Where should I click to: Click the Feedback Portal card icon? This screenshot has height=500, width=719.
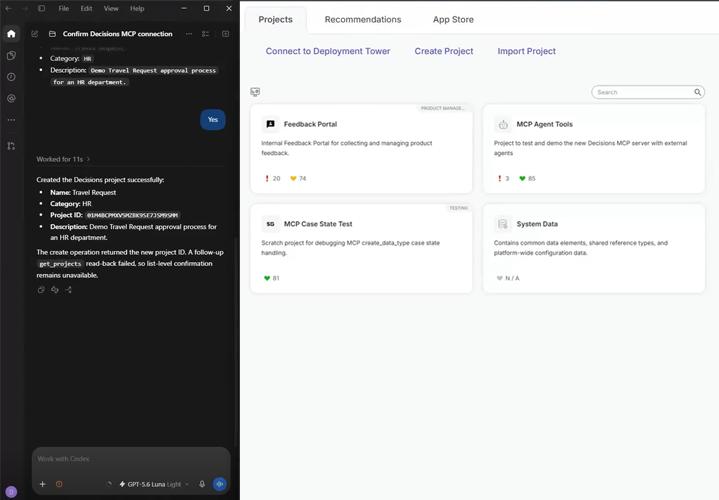(271, 124)
